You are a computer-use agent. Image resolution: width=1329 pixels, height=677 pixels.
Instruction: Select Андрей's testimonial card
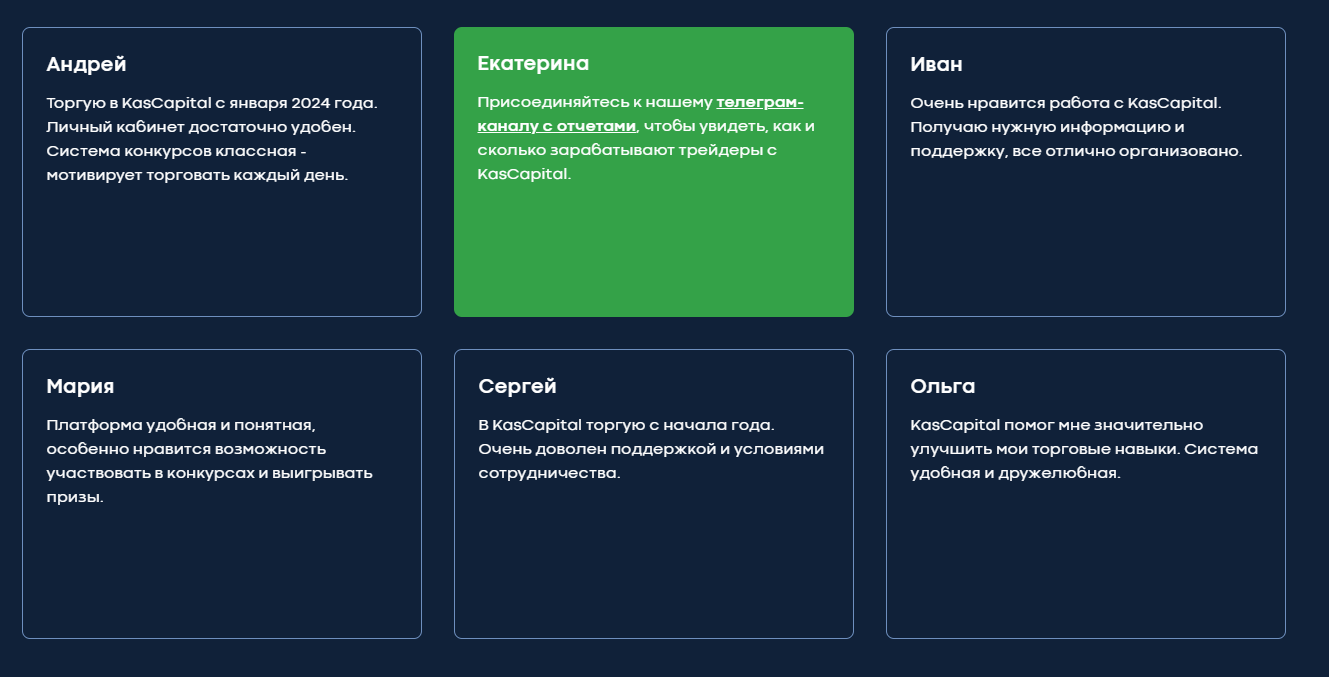pyautogui.click(x=222, y=172)
